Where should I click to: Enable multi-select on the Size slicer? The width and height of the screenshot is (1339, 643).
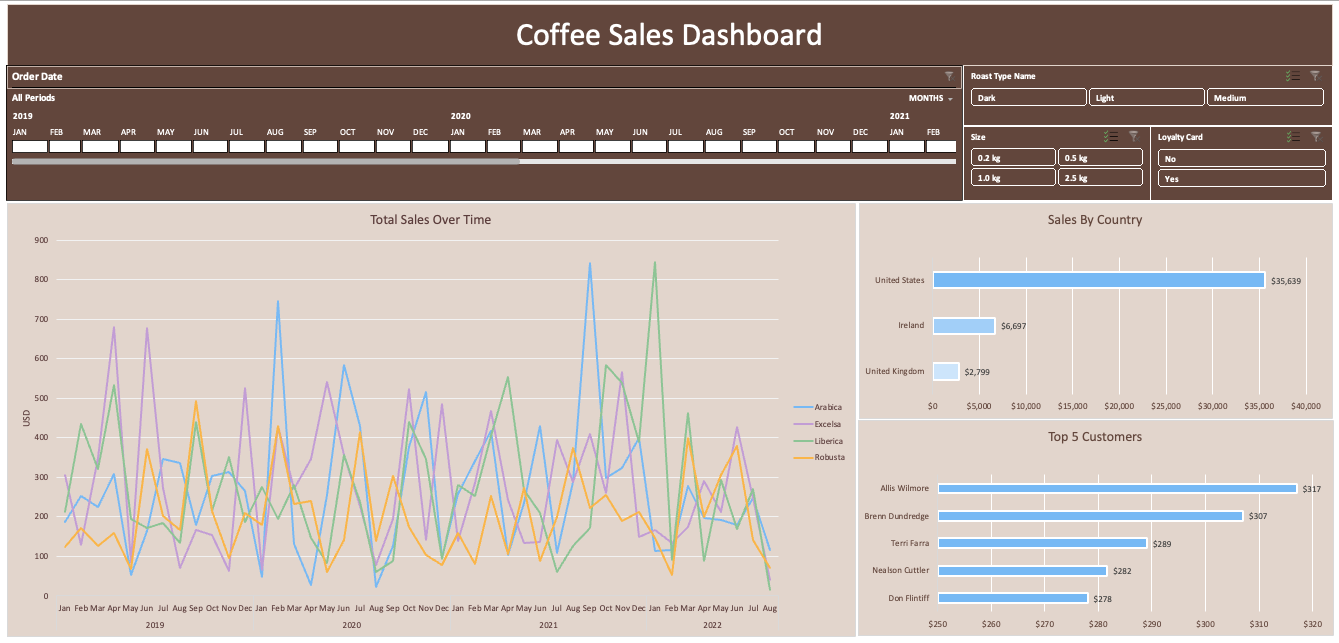click(1110, 136)
